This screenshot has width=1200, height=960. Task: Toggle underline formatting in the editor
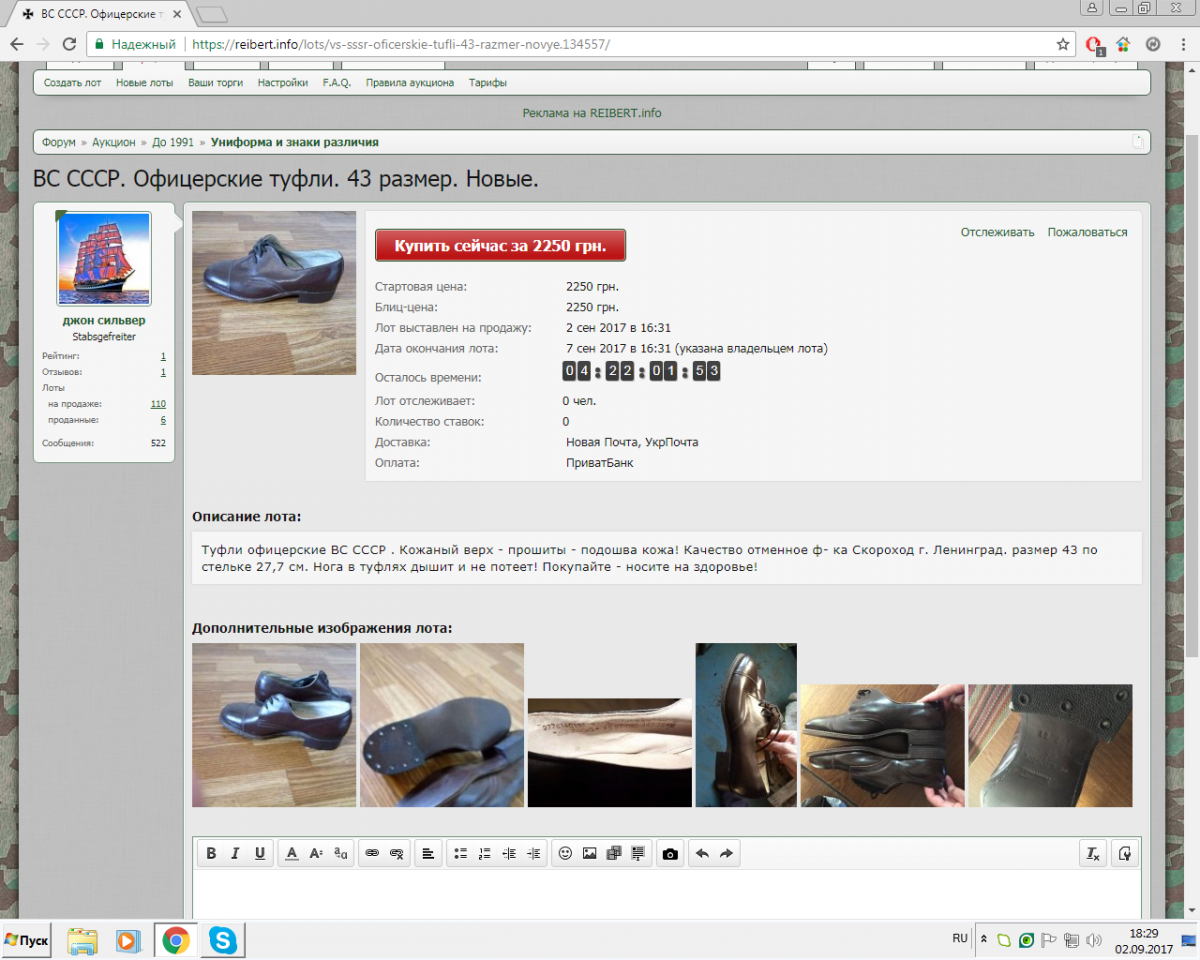pyautogui.click(x=260, y=853)
